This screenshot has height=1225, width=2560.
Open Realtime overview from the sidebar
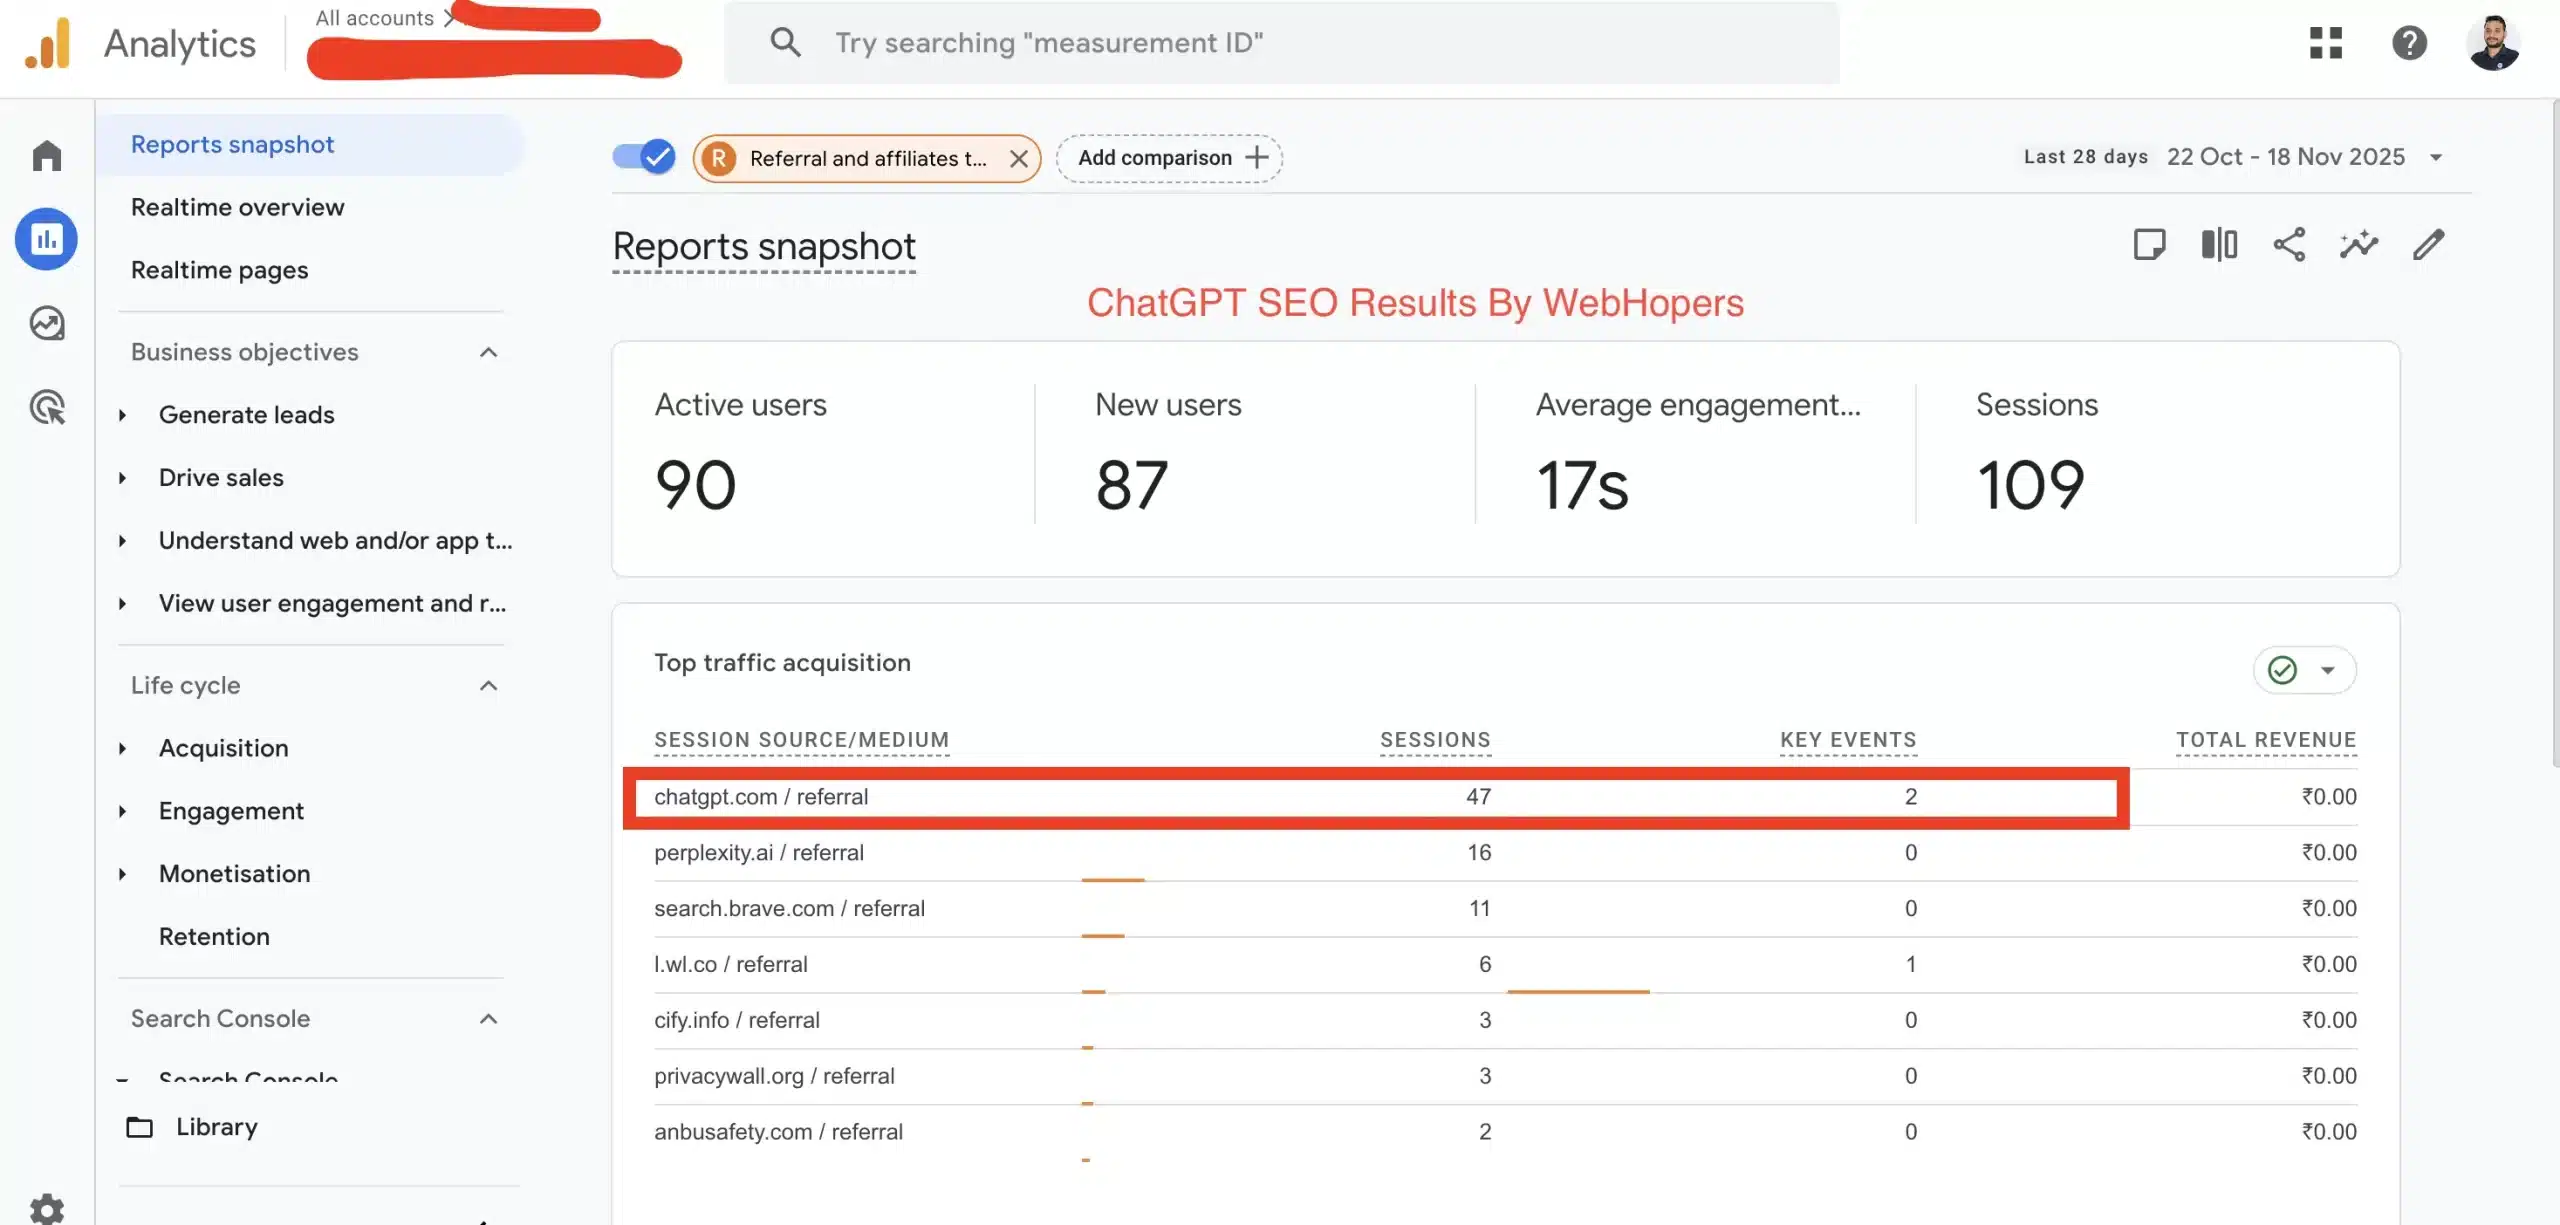tap(237, 207)
